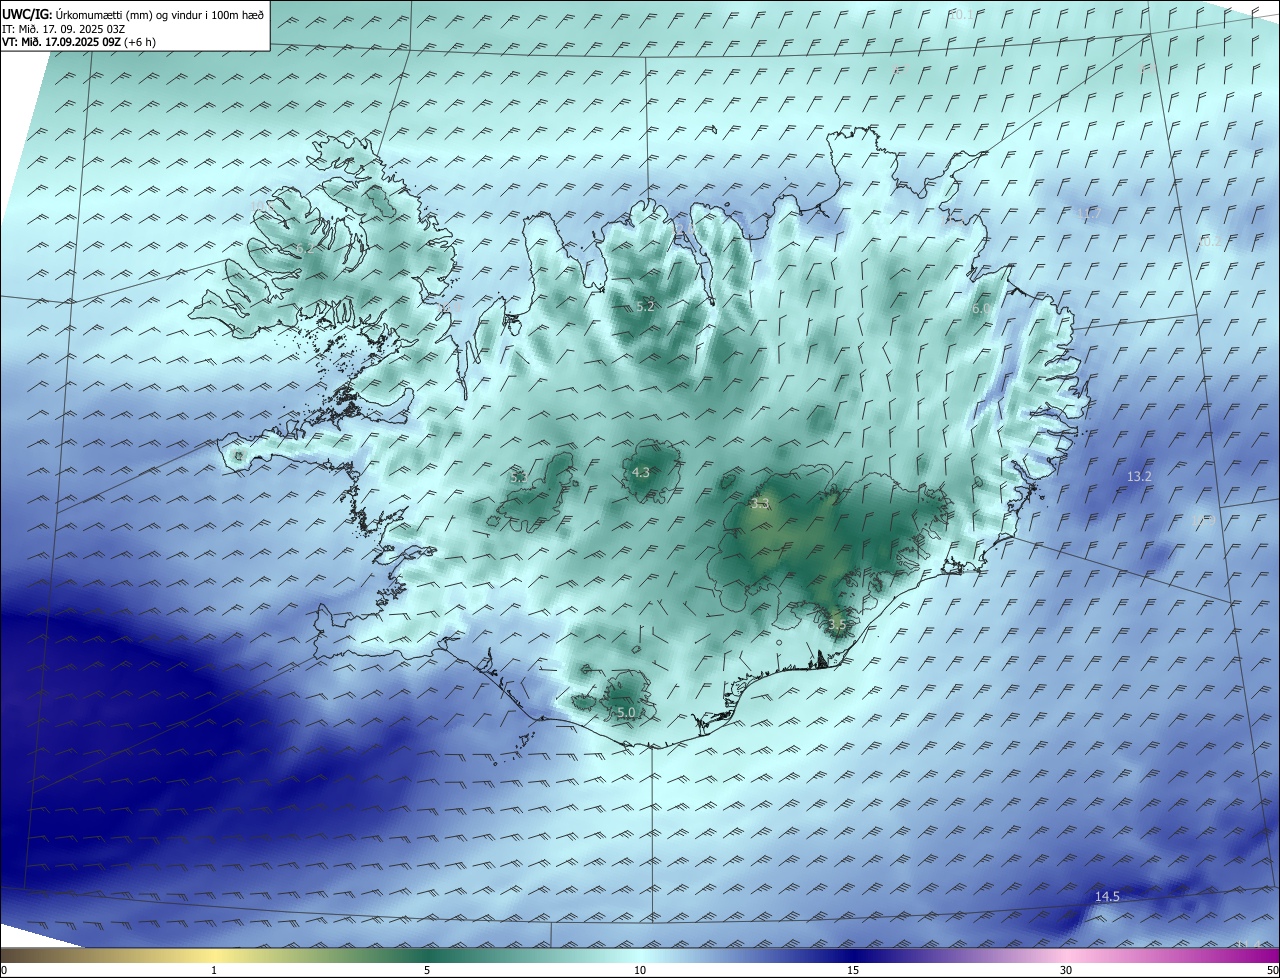Click the '3.3' value label on Vatnajökull
This screenshot has width=1280, height=978.
coord(759,504)
